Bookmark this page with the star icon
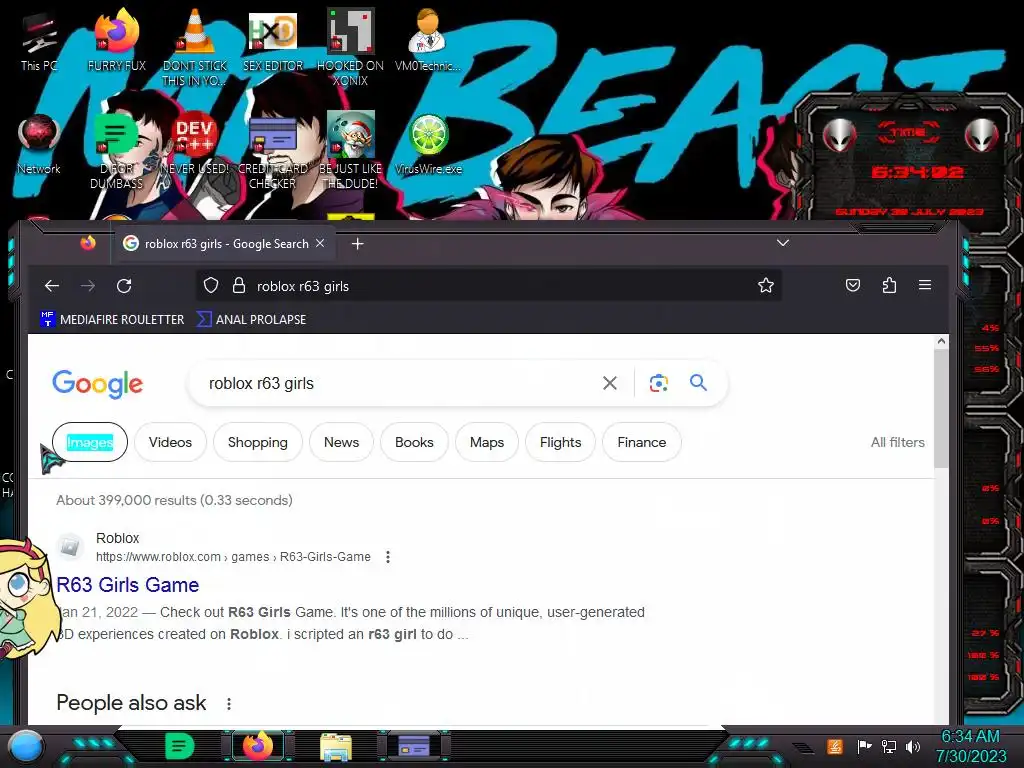This screenshot has height=768, width=1024. point(765,285)
